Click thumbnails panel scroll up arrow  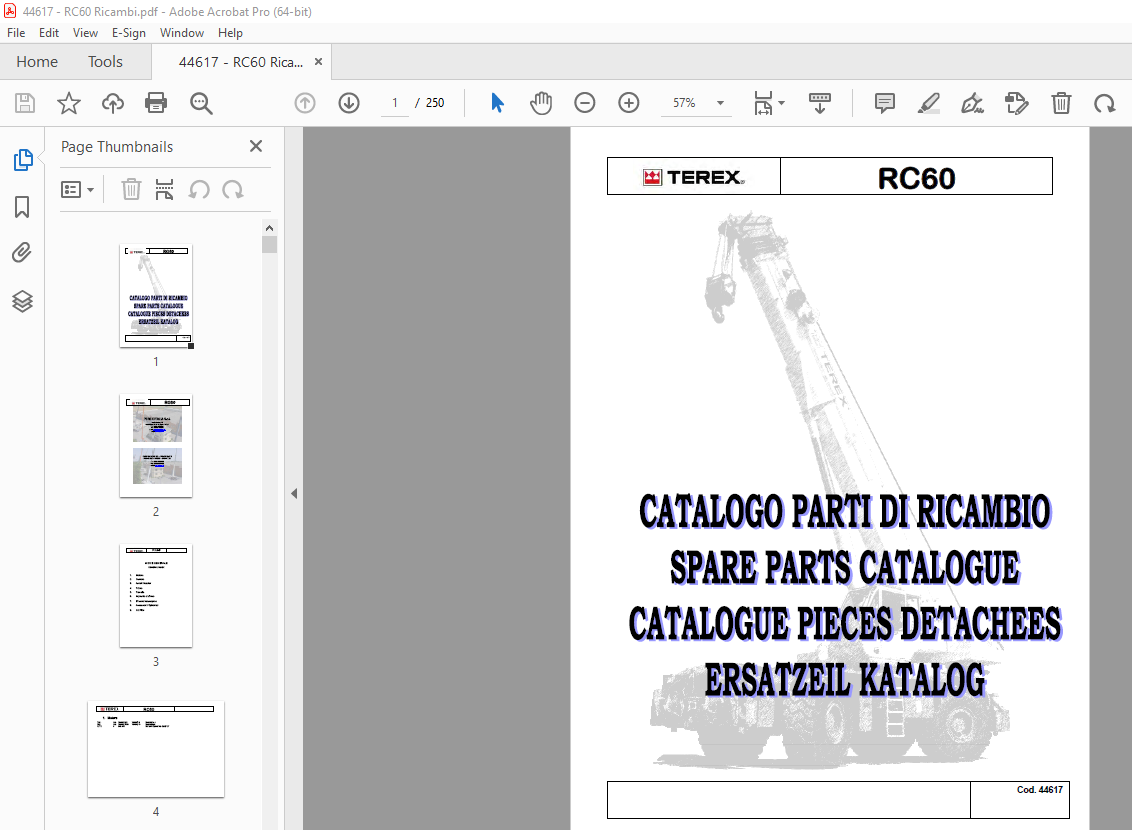[269, 228]
